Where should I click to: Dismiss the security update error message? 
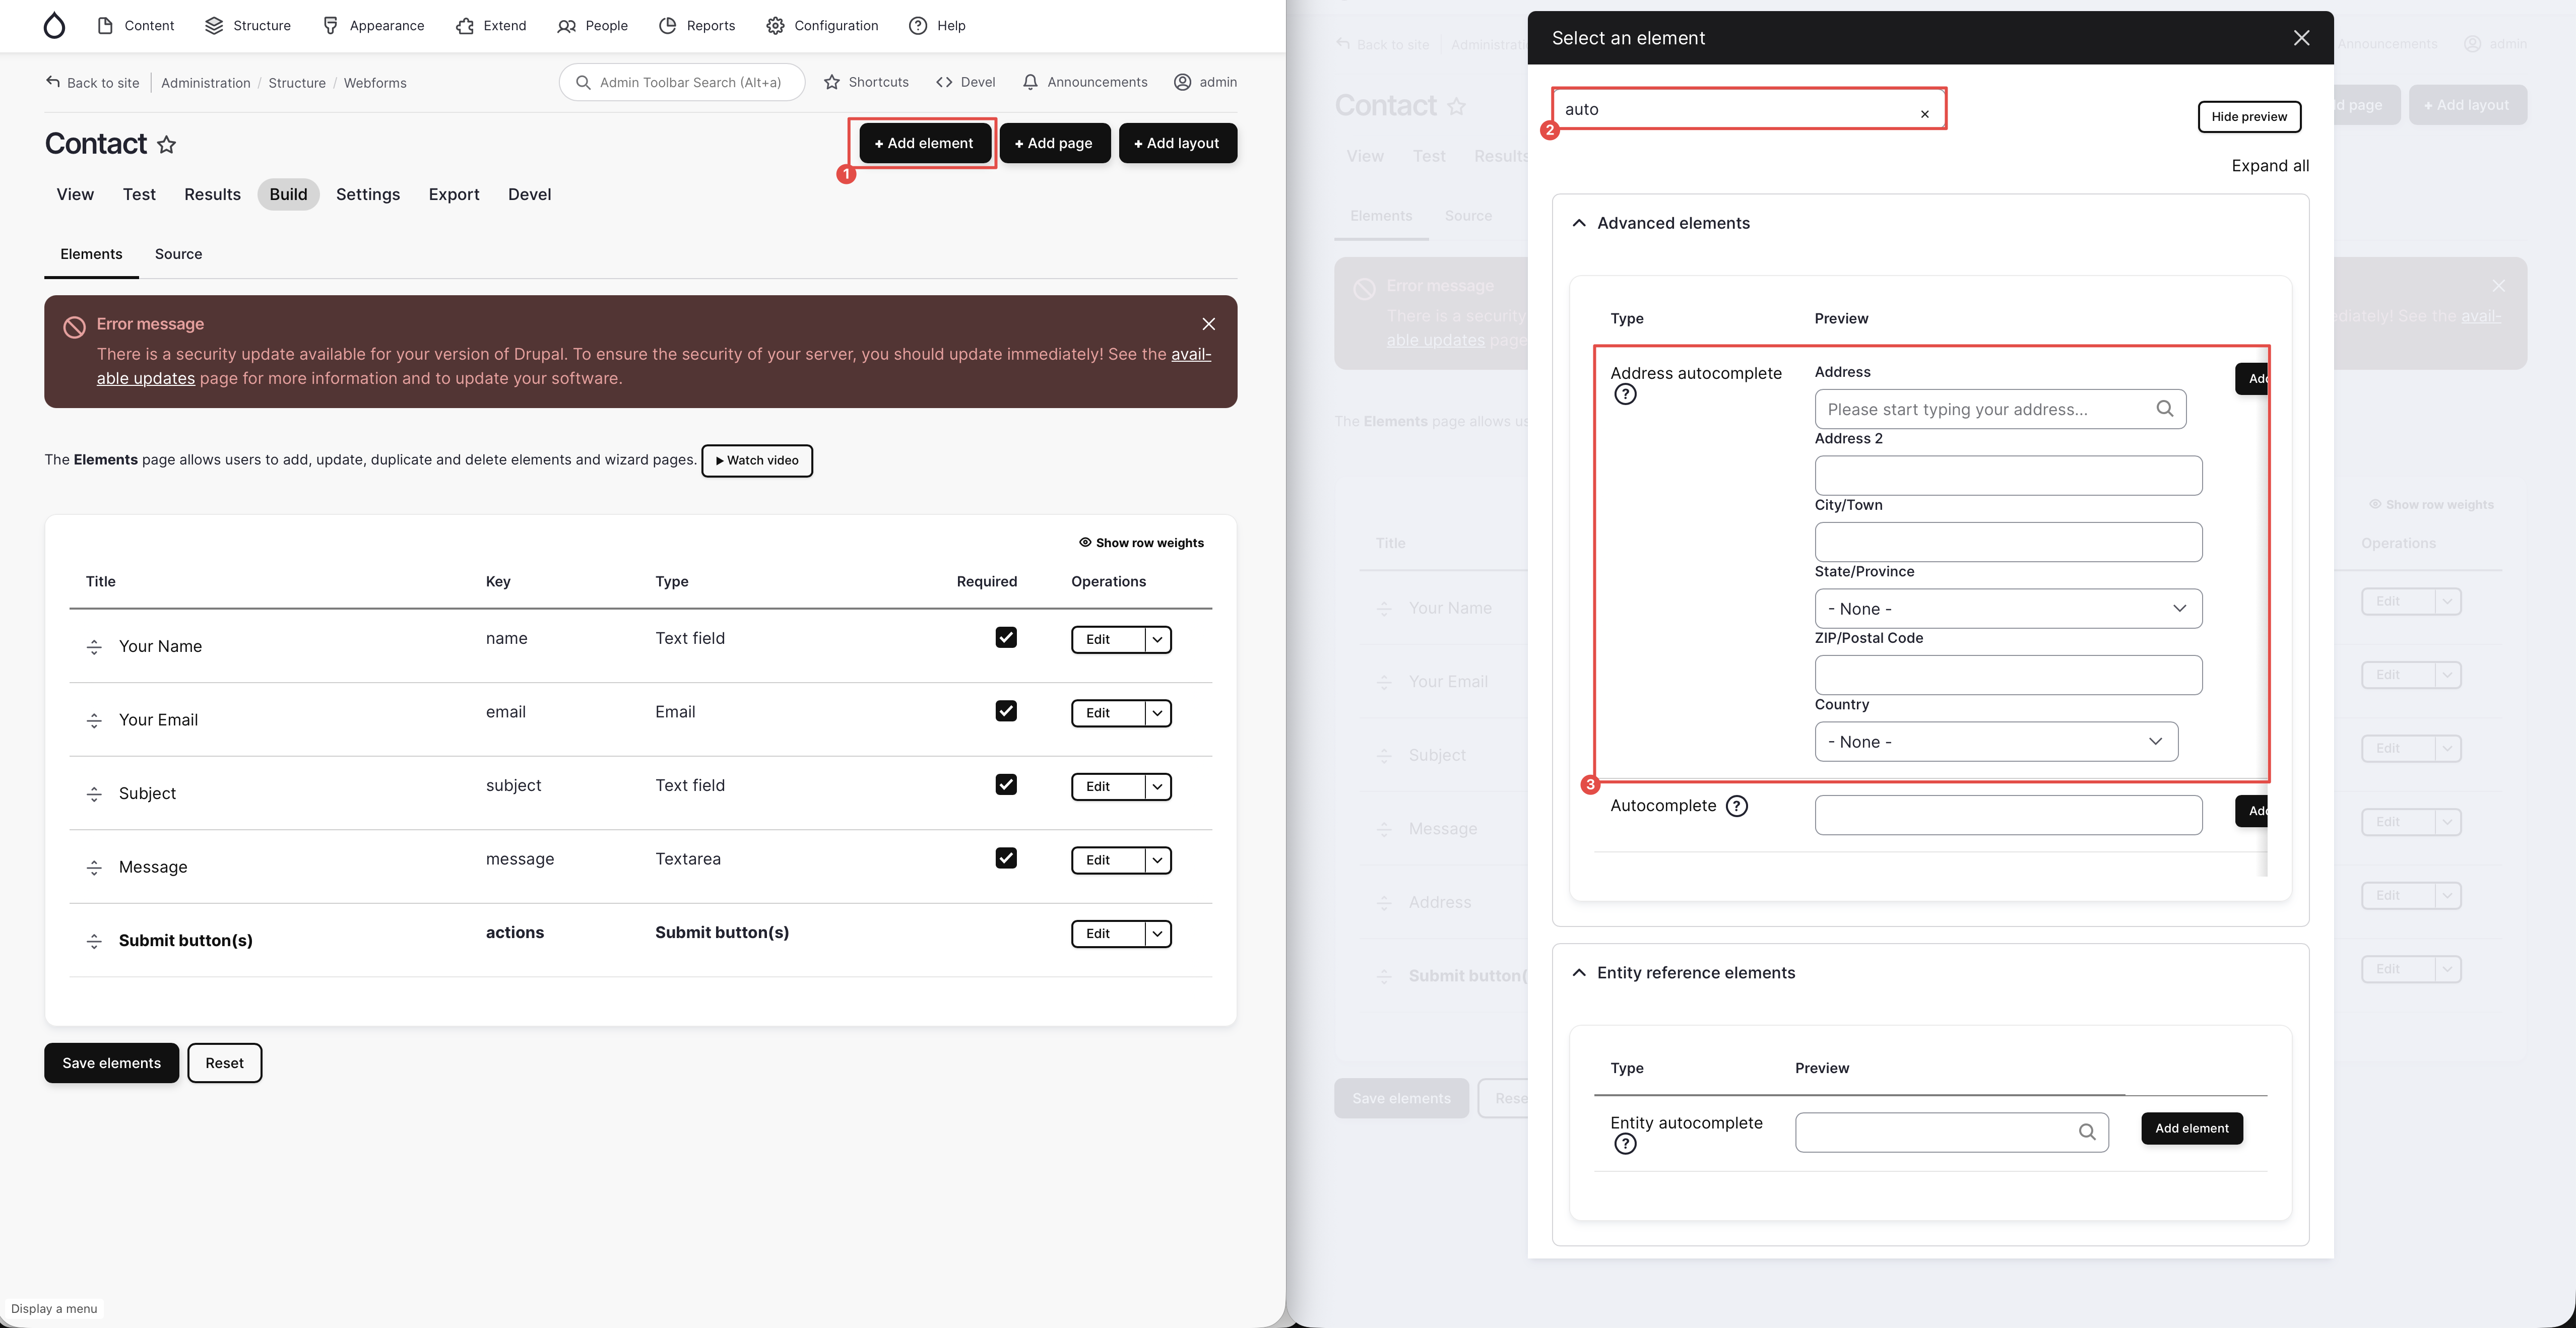pos(1208,324)
